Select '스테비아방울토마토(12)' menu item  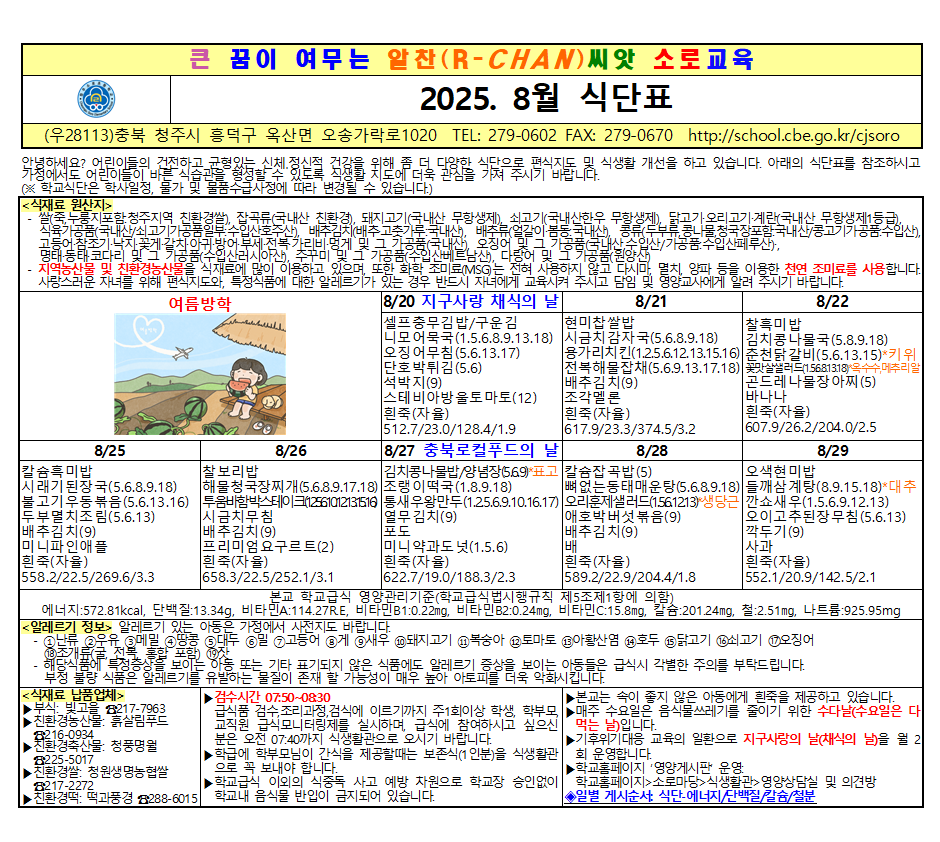pyautogui.click(x=460, y=397)
